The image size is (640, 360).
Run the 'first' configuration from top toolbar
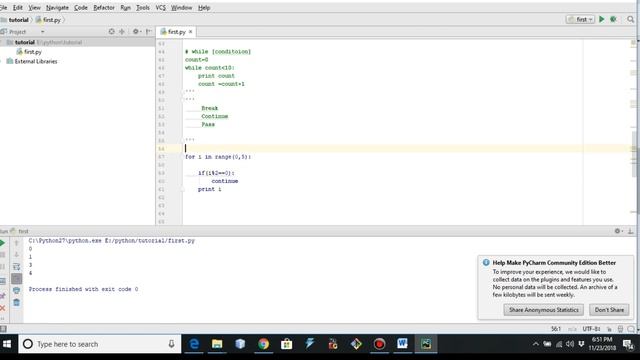[x=601, y=19]
